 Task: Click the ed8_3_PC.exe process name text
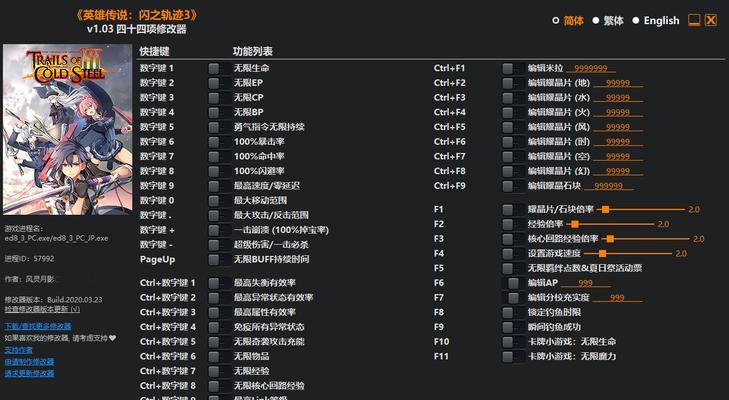click(x=56, y=238)
